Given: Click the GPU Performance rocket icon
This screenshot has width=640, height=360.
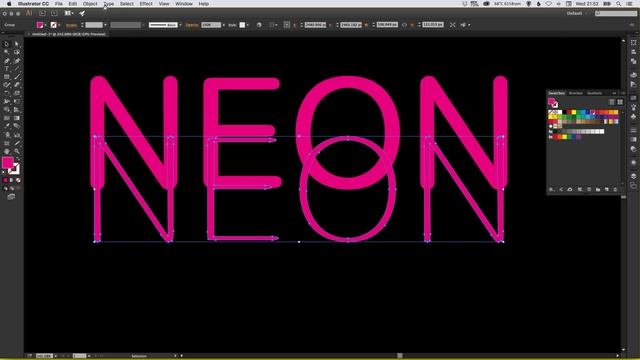Looking at the screenshot, I should coord(82,13).
